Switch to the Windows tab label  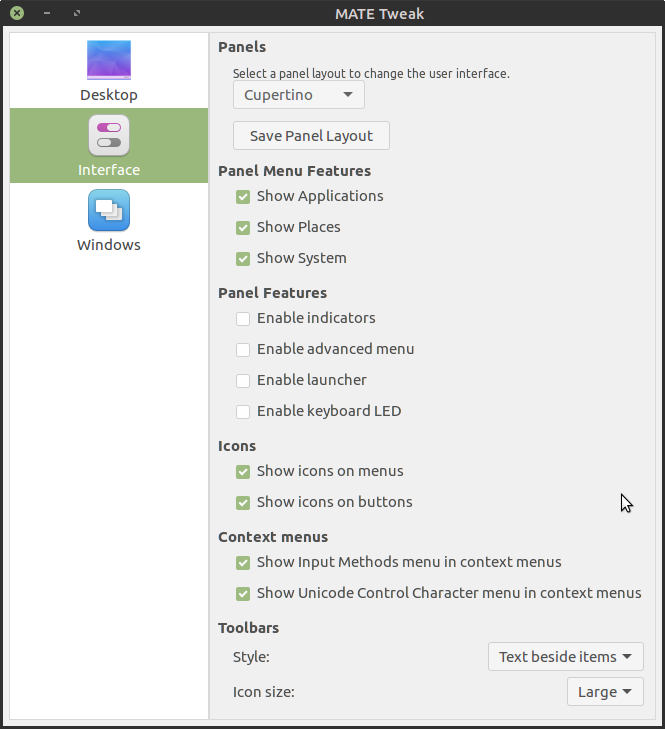[x=109, y=245]
